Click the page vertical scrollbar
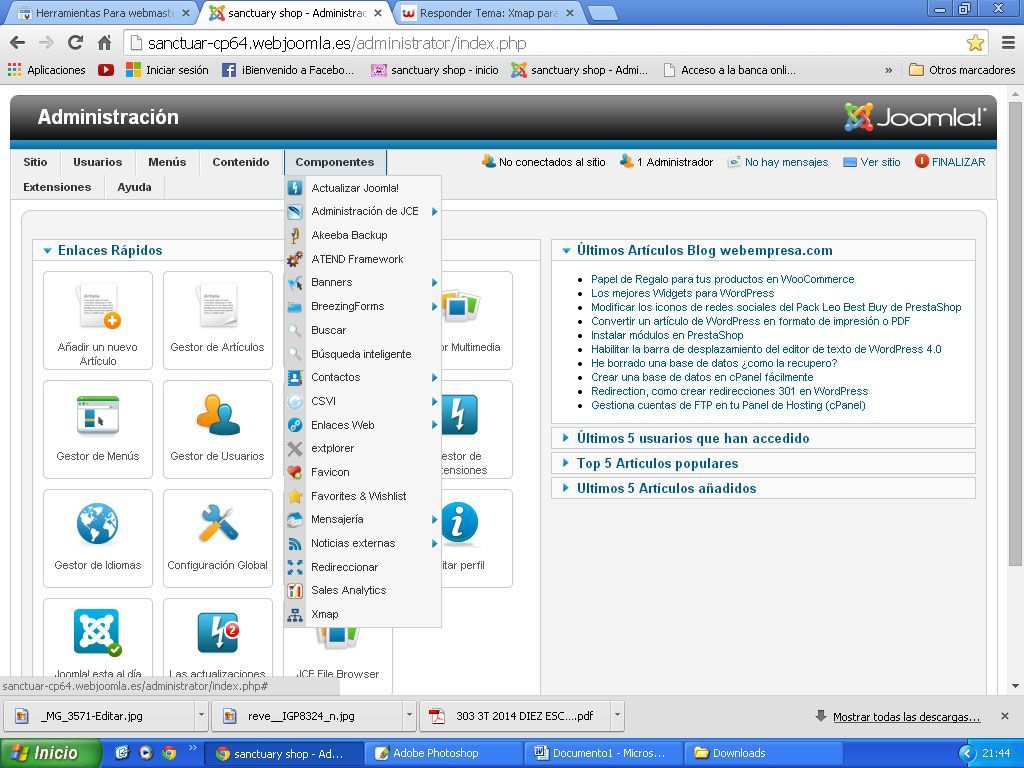Screen dimensions: 1024x768 pyautogui.click(x=1015, y=333)
